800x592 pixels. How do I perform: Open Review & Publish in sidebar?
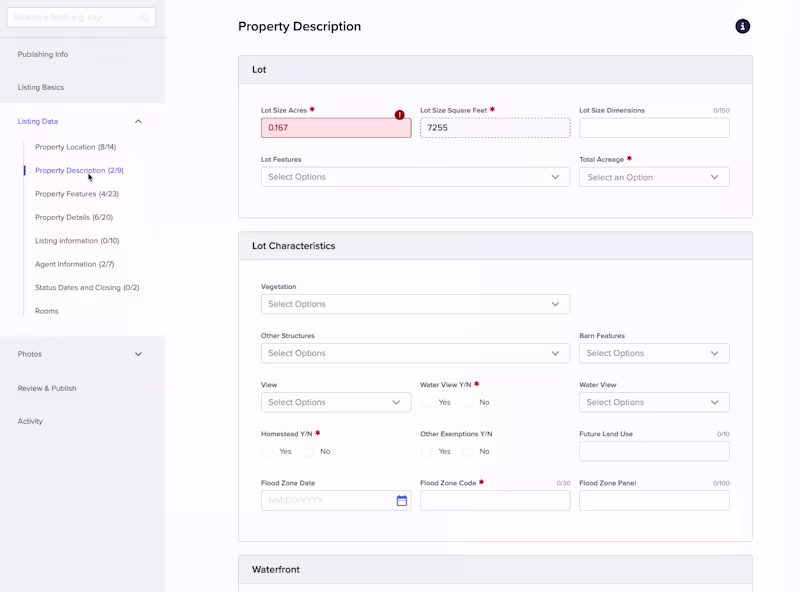pos(47,388)
